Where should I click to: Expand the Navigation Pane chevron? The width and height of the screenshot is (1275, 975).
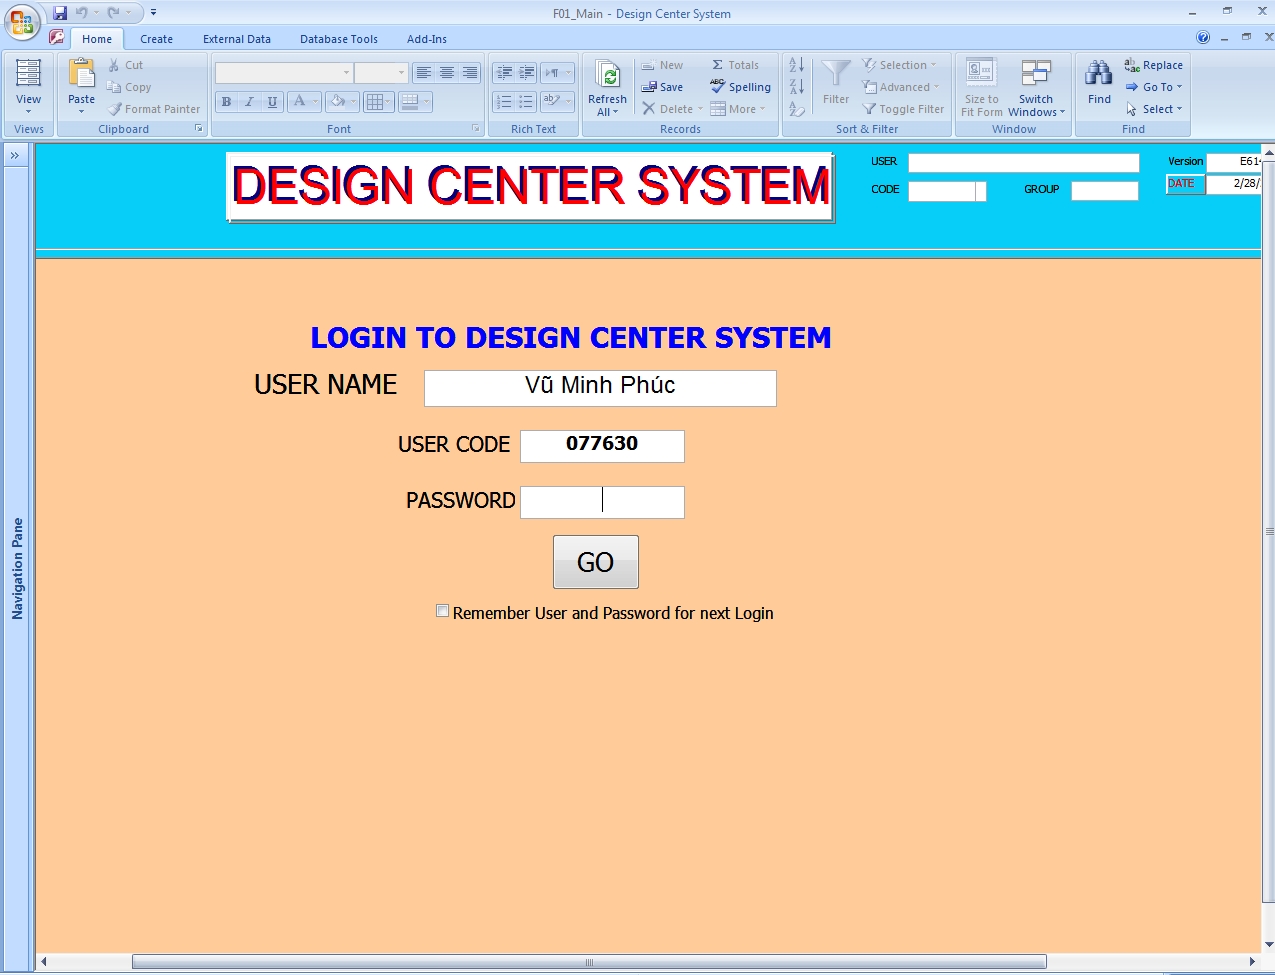15,156
